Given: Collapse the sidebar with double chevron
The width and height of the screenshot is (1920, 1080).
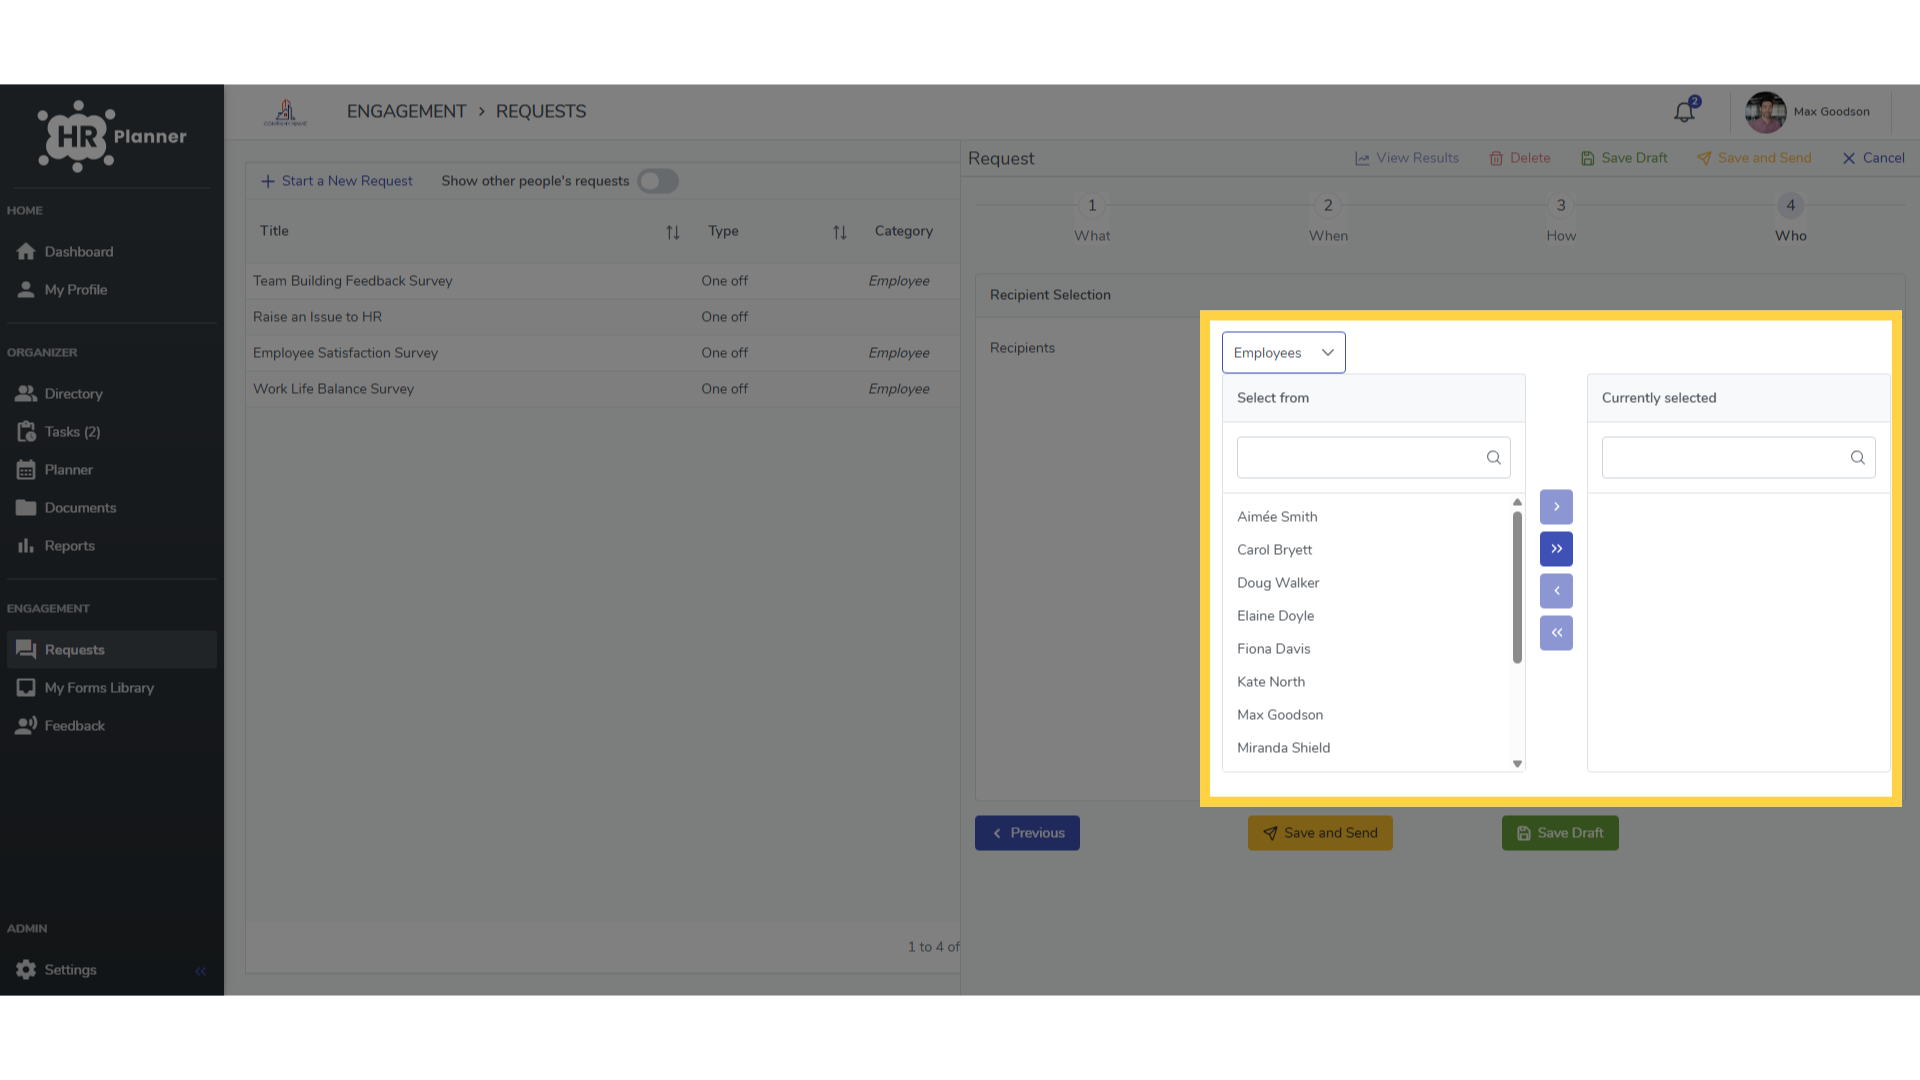Looking at the screenshot, I should tap(200, 971).
